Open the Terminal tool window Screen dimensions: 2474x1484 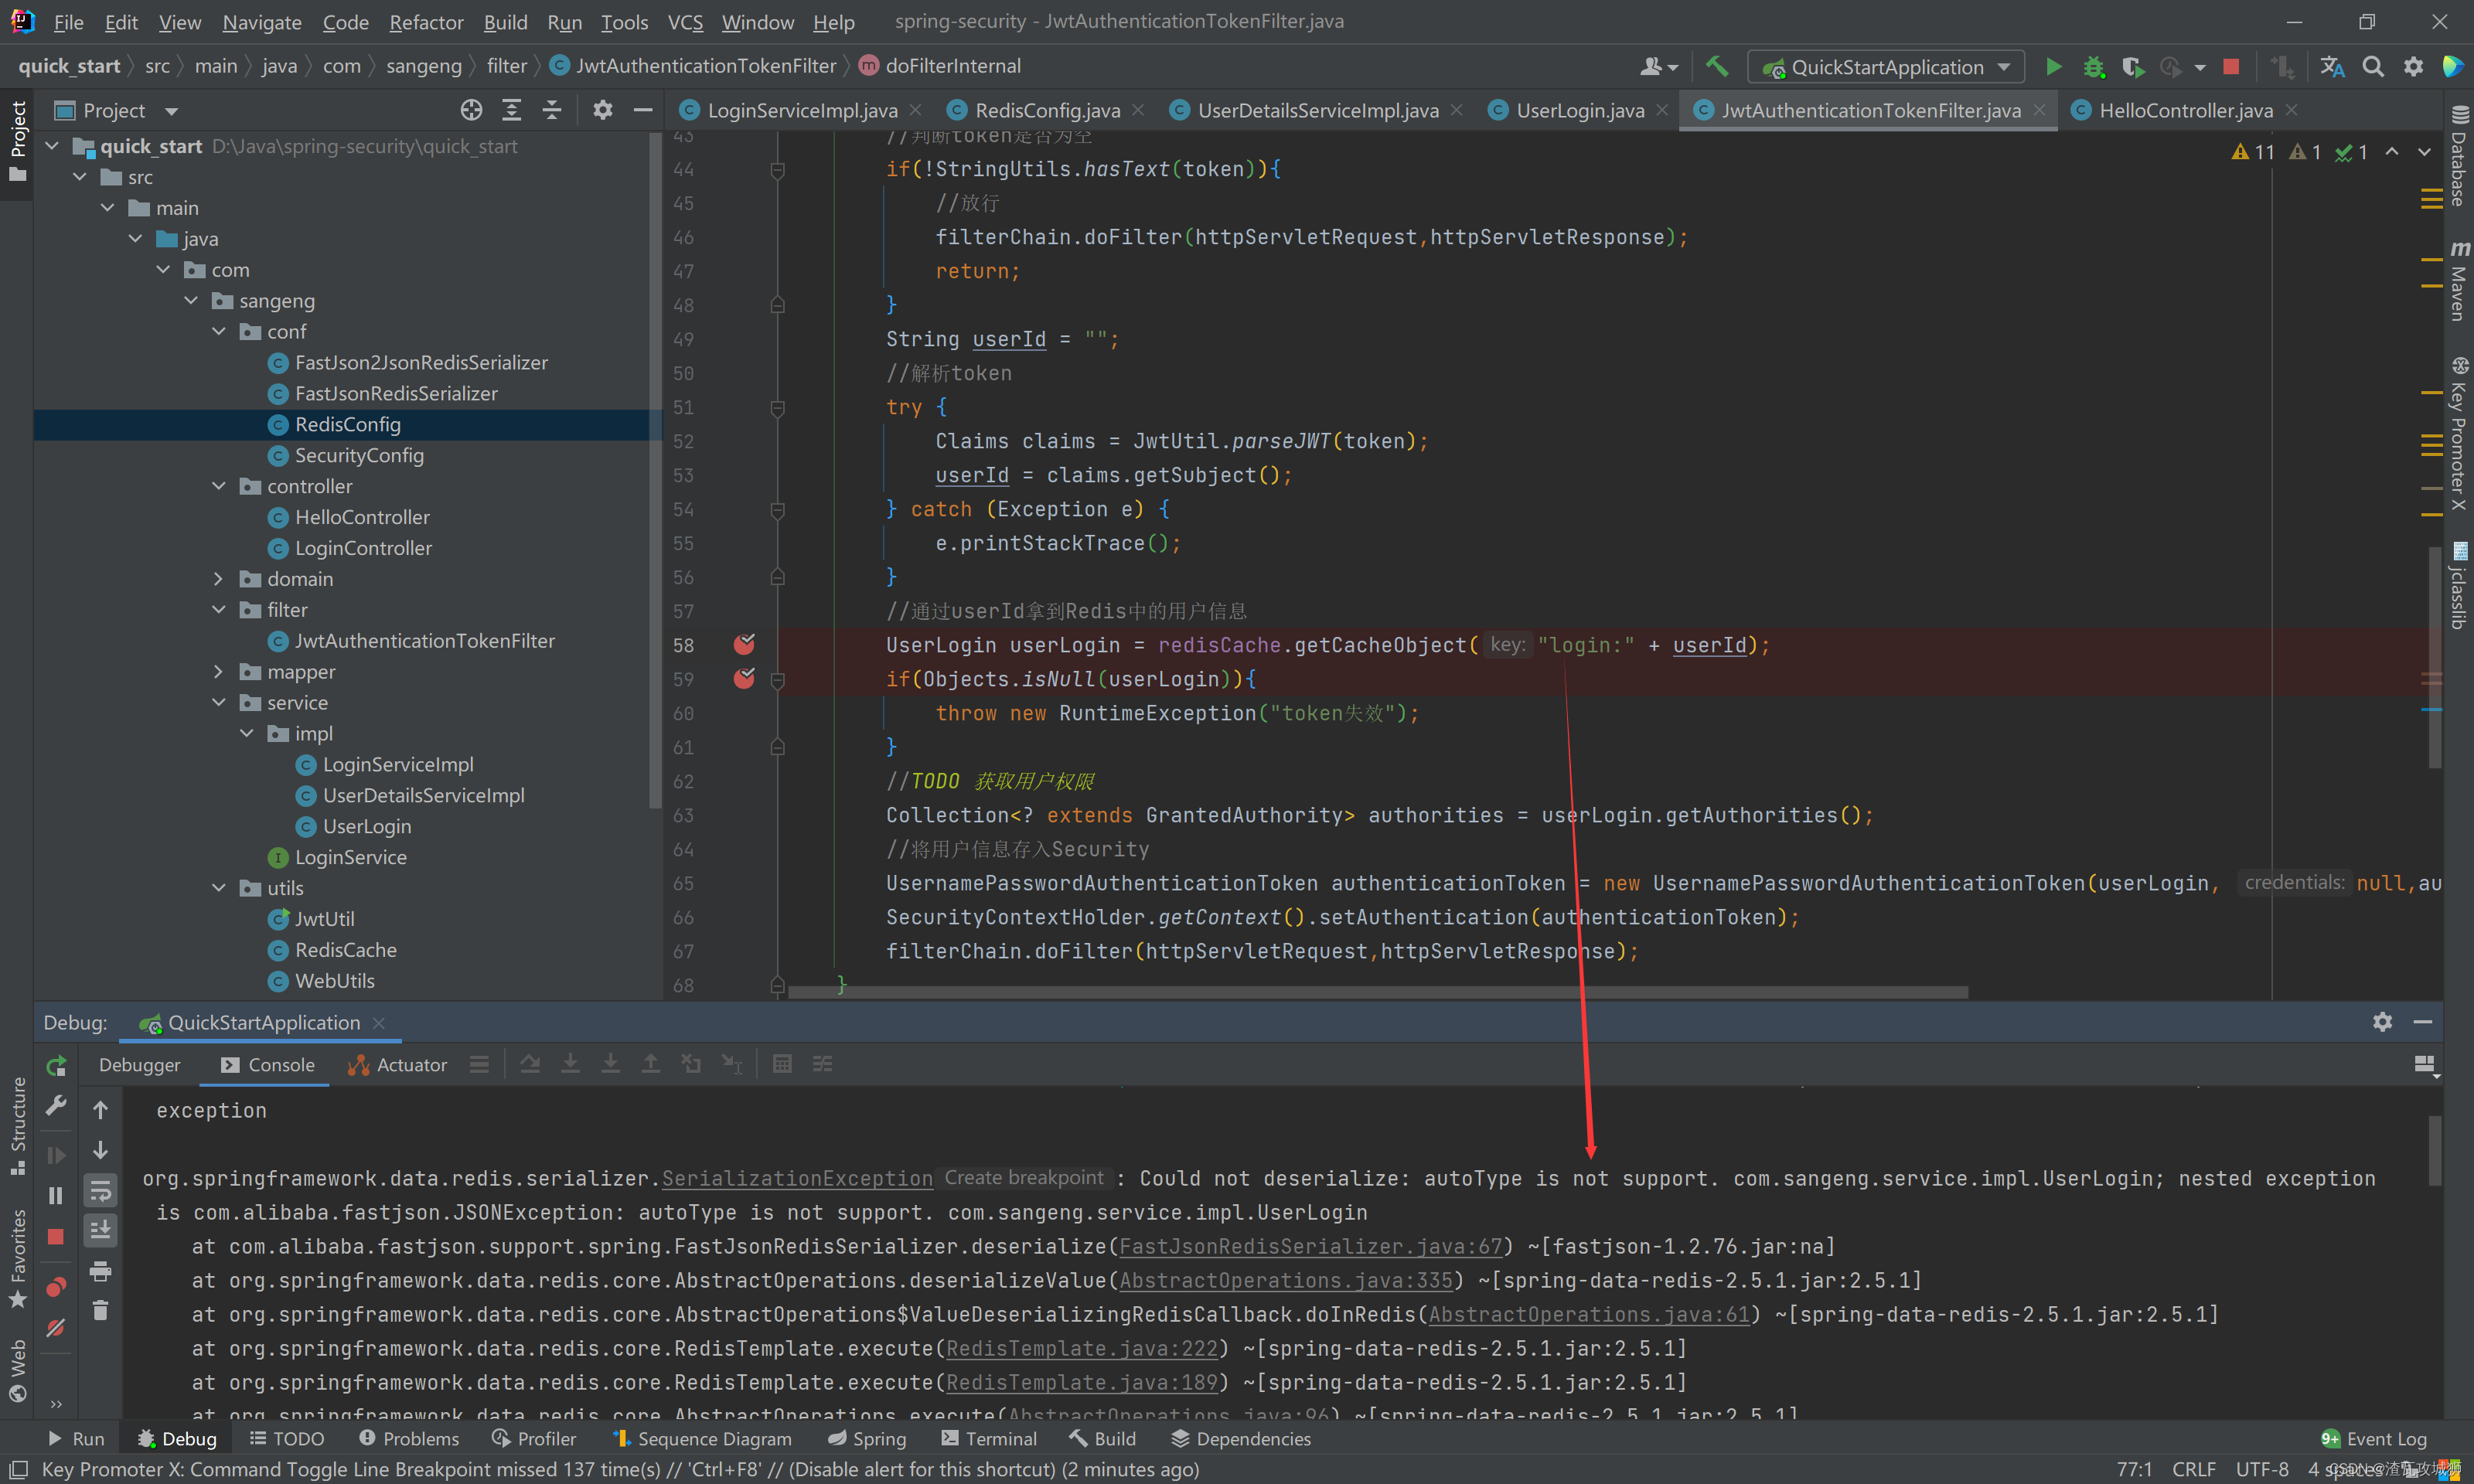click(989, 1438)
